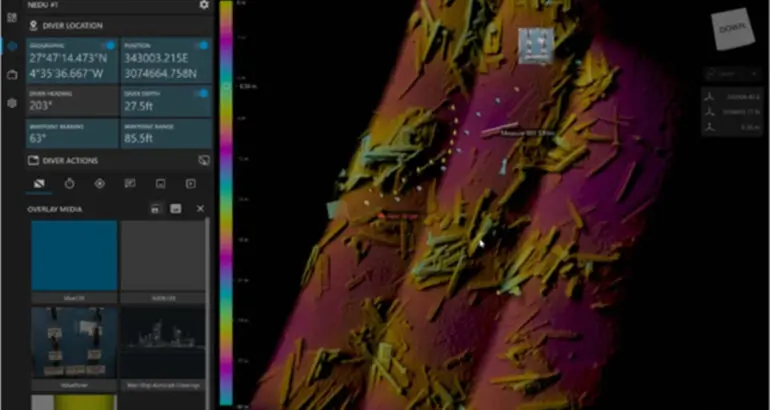Click the depth color scale bar
The width and height of the screenshot is (770, 410).
tap(226, 200)
